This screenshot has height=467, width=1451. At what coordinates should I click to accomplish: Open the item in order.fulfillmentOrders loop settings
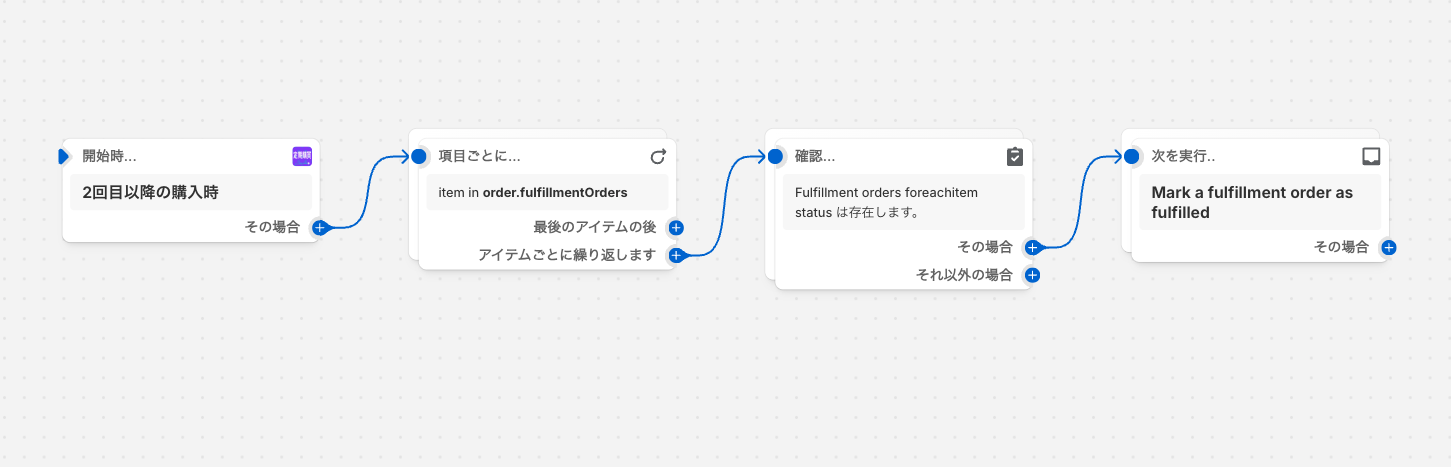point(546,192)
